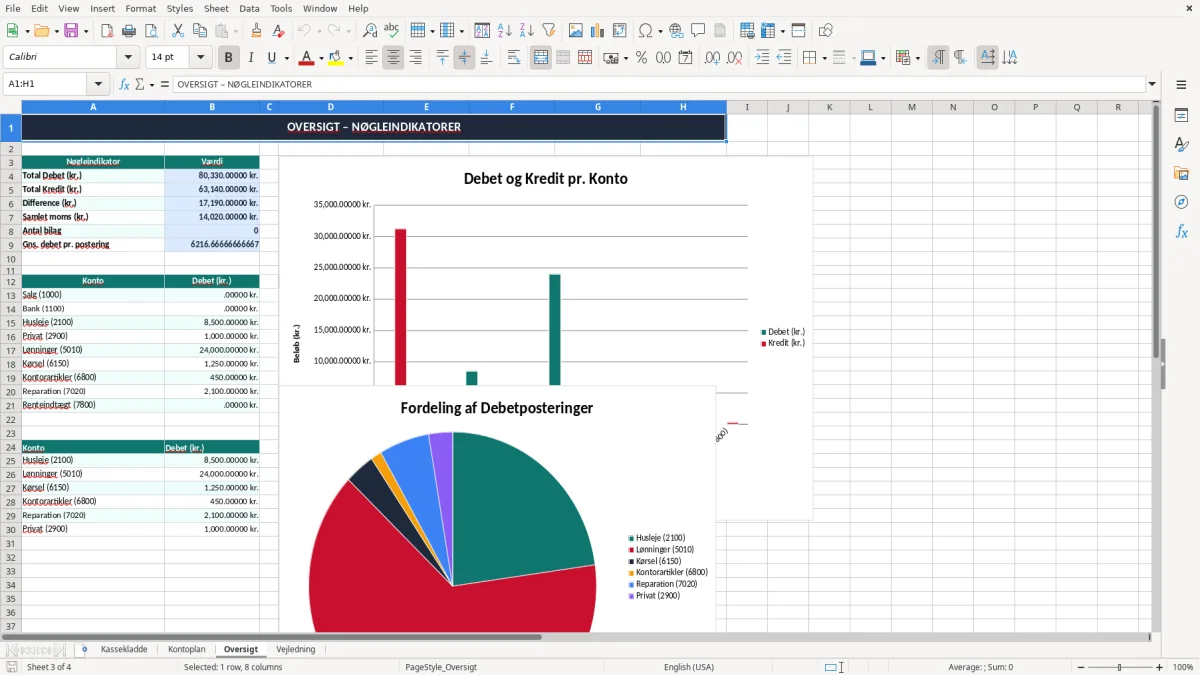This screenshot has height=675, width=1200.
Task: Click the Increase Indent icon
Action: (x=762, y=58)
